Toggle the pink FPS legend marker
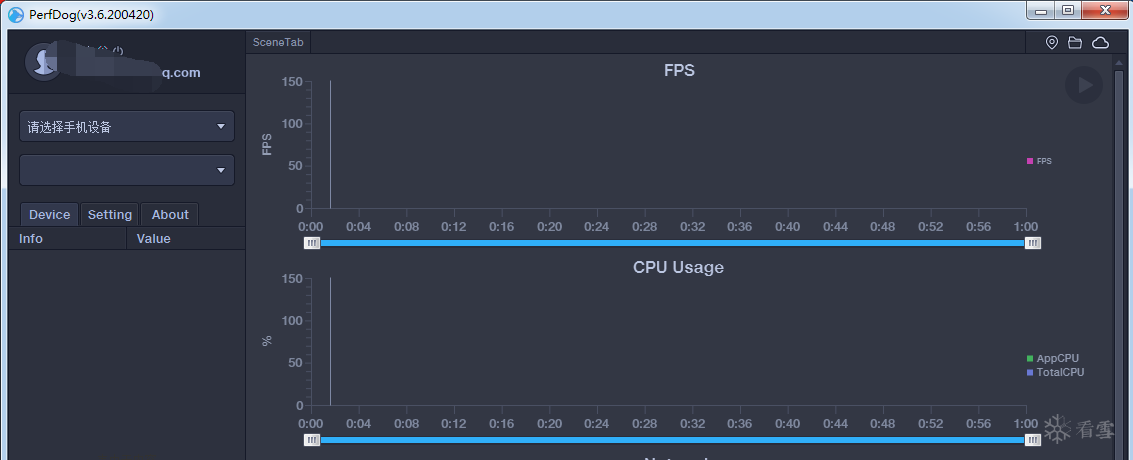 (x=1030, y=161)
